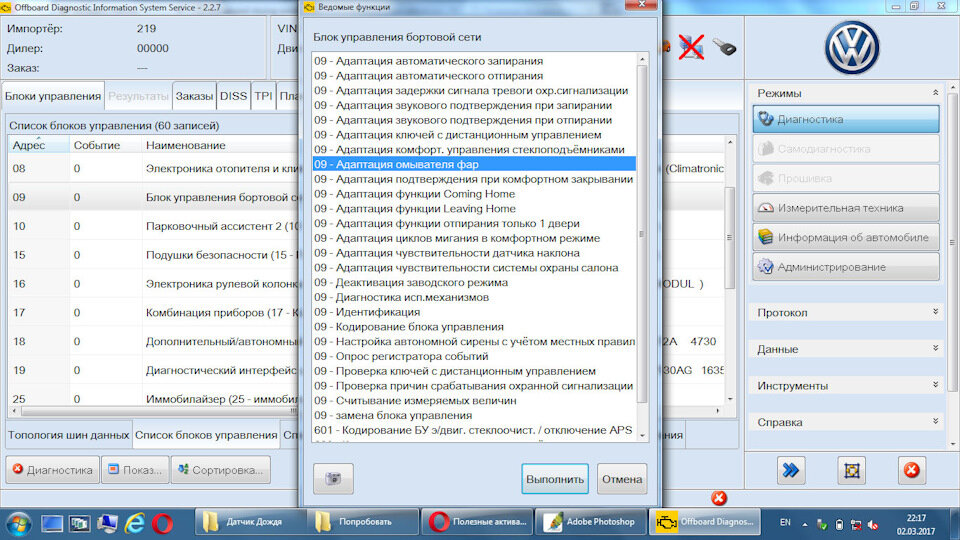Select 'Кодирование блока управления' entry
960x540 pixels.
click(474, 327)
